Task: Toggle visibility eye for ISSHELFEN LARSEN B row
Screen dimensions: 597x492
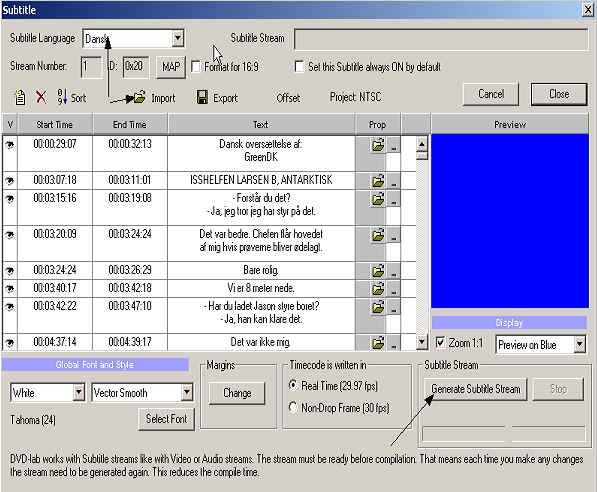Action: 10,181
